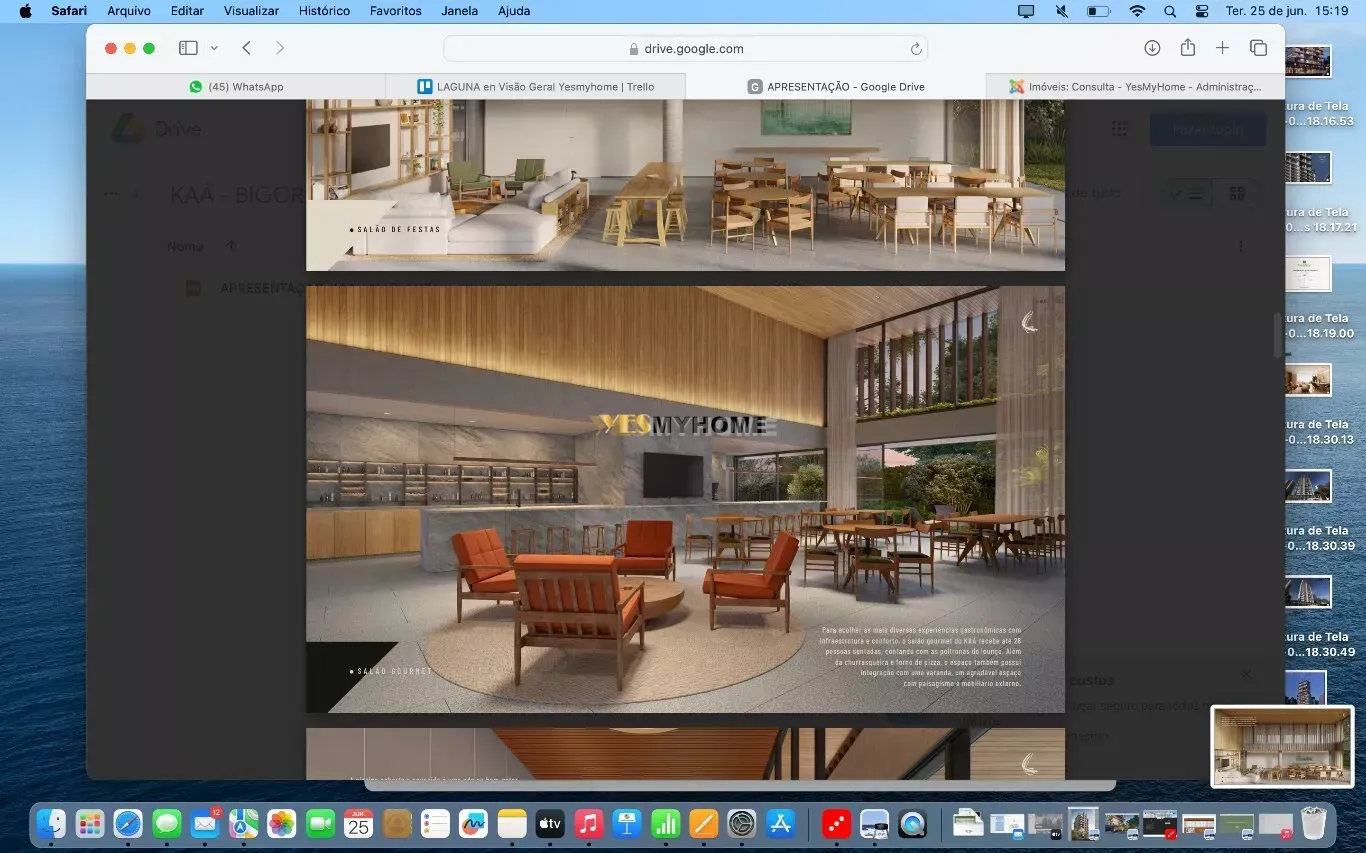Click the screenshot preview thumbnail
Screen dimensions: 1366x853
tap(1282, 746)
